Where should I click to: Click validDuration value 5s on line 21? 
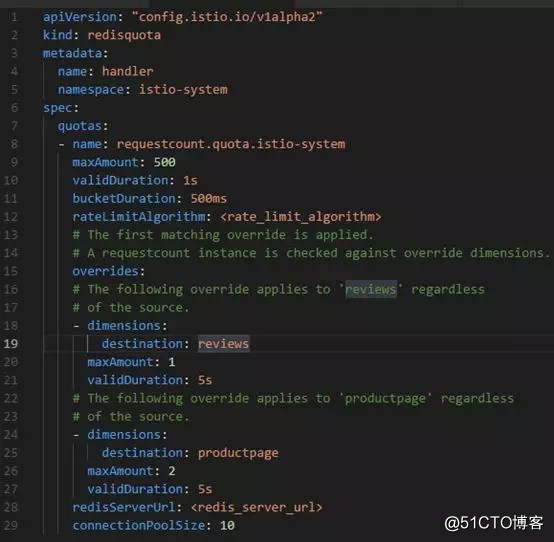point(205,380)
